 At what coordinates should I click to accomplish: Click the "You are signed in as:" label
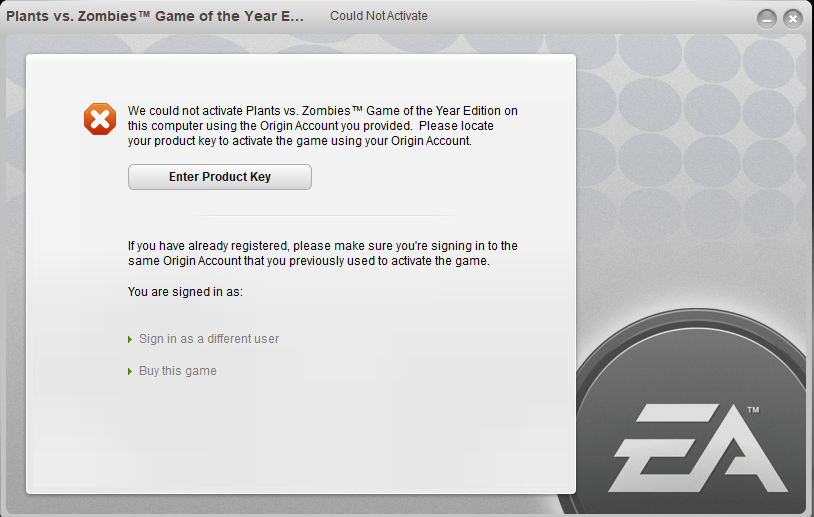[186, 292]
